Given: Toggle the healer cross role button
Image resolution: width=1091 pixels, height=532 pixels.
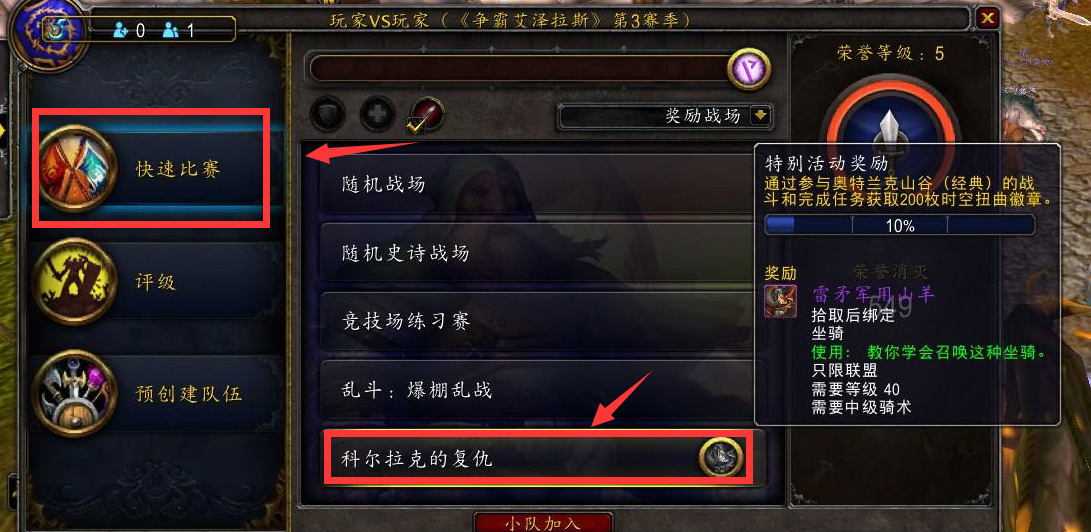Looking at the screenshot, I should [378, 114].
